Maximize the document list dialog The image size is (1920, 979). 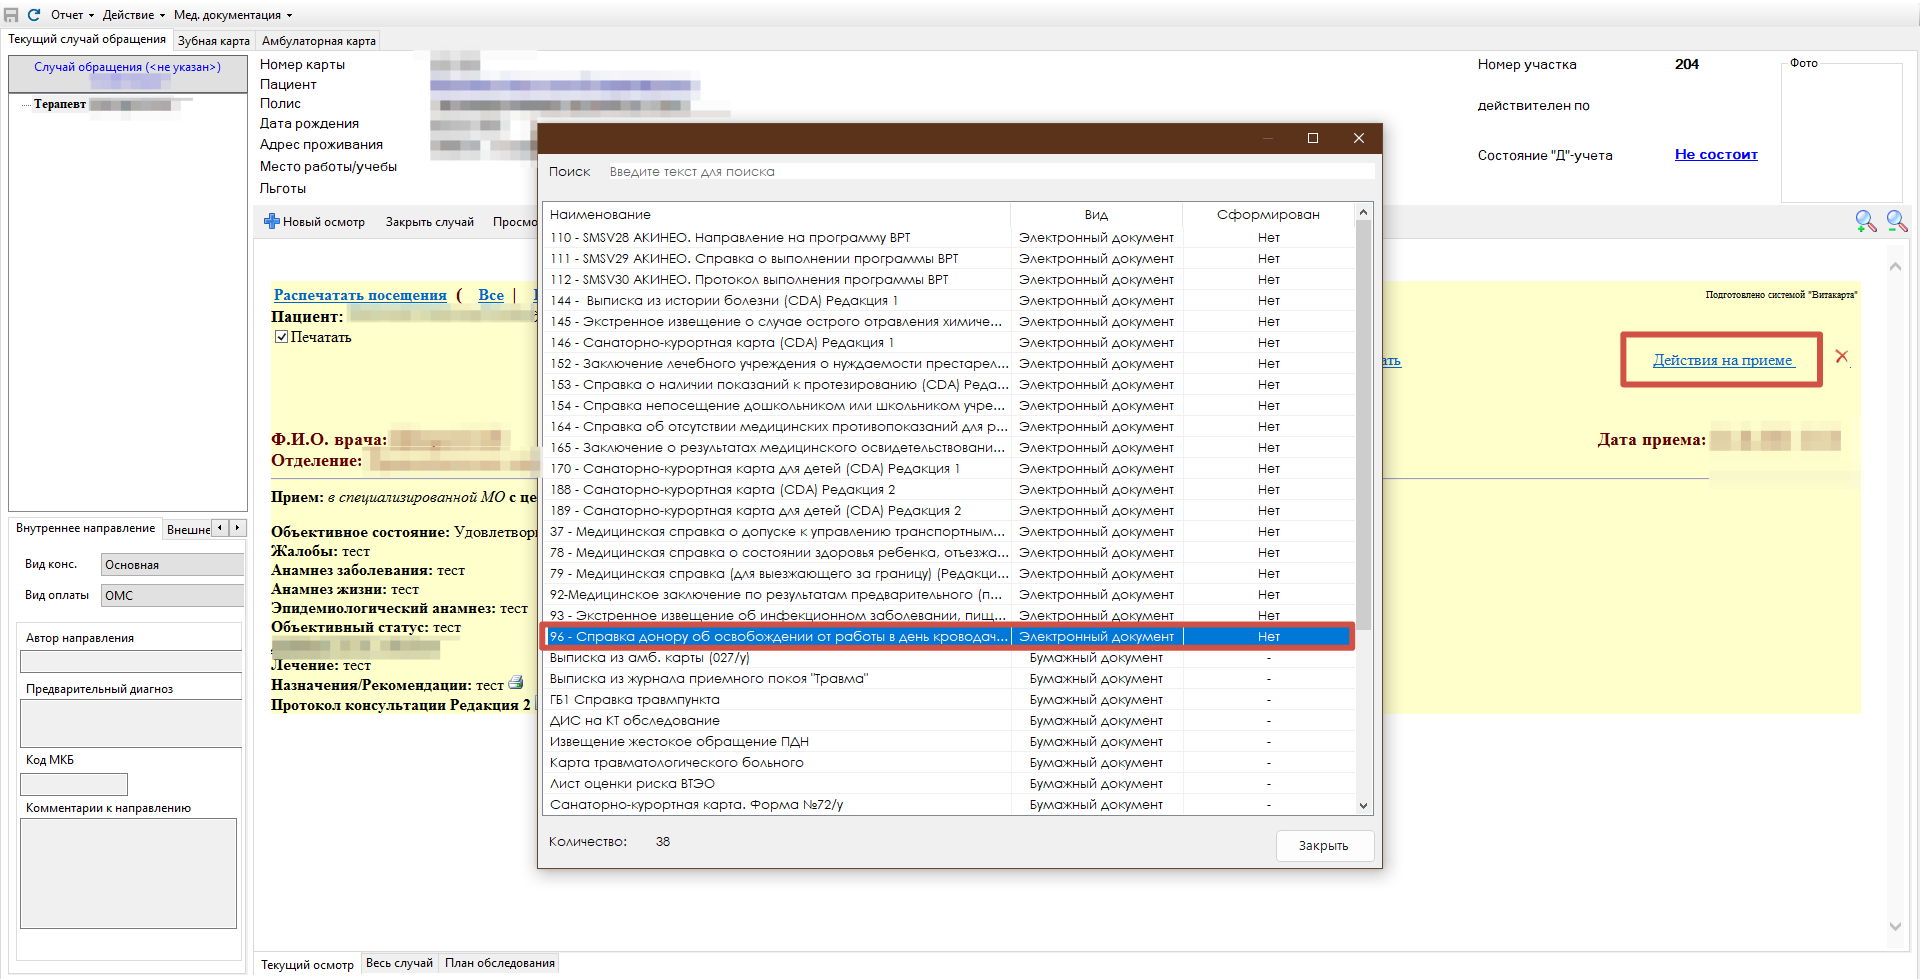1313,138
